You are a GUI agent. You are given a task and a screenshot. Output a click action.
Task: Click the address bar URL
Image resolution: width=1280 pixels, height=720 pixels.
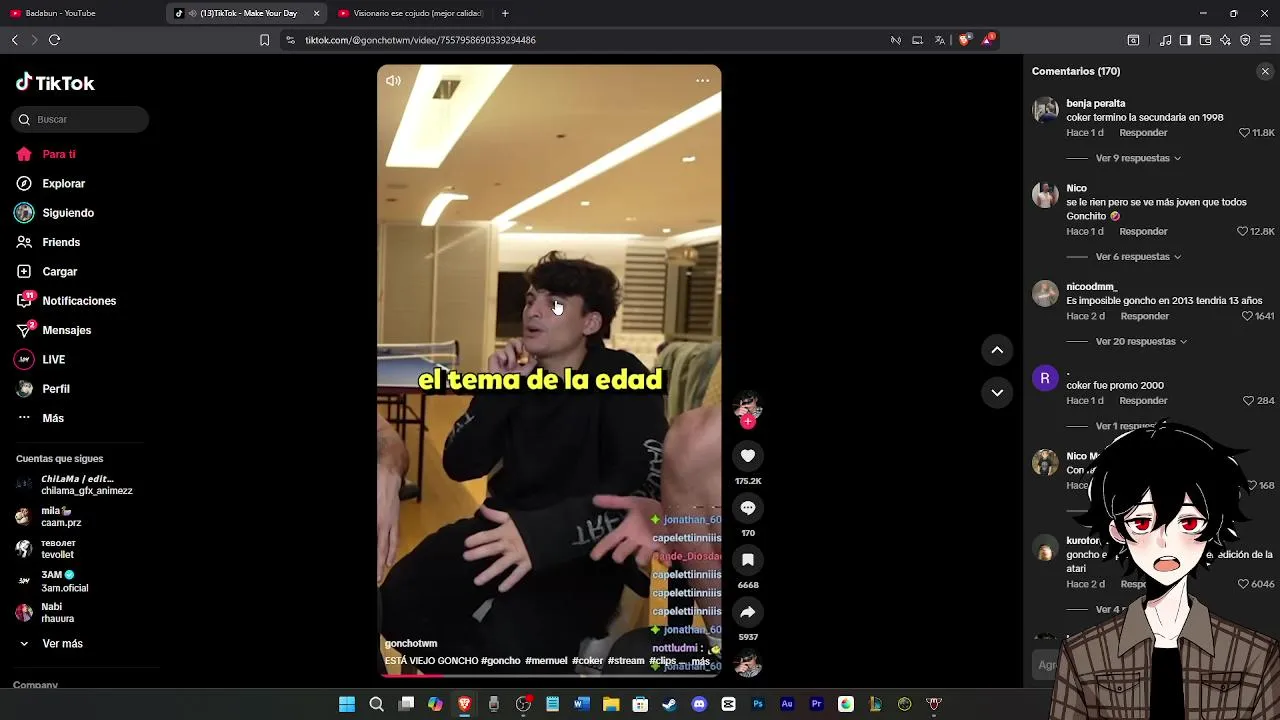[420, 40]
